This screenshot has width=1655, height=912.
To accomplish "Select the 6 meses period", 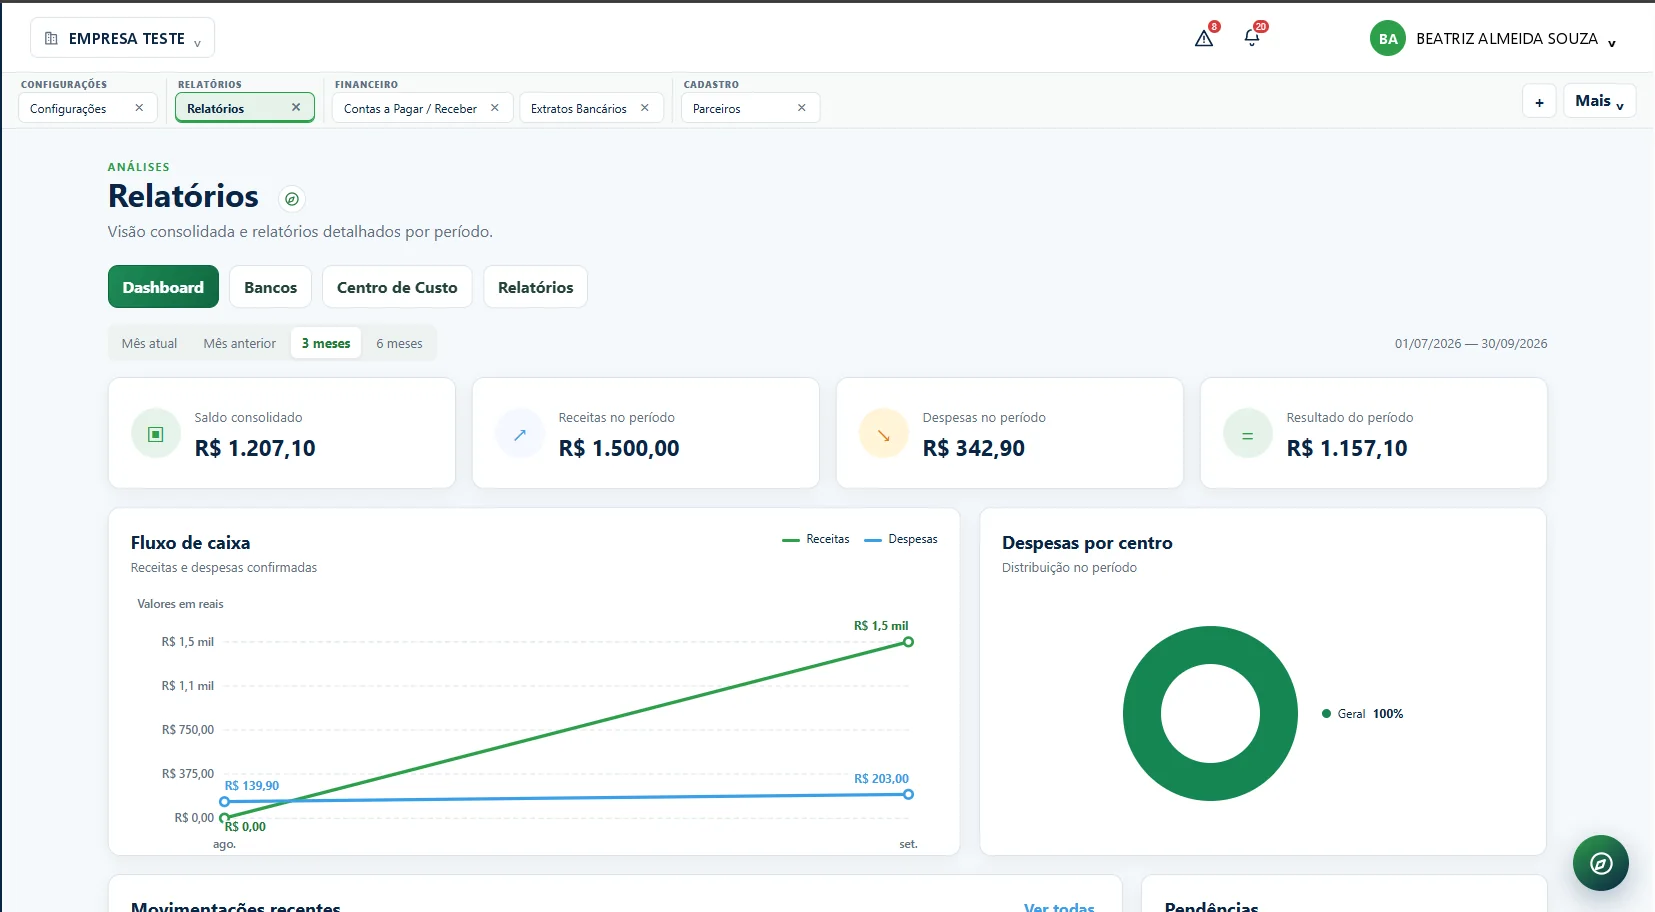I will (399, 343).
